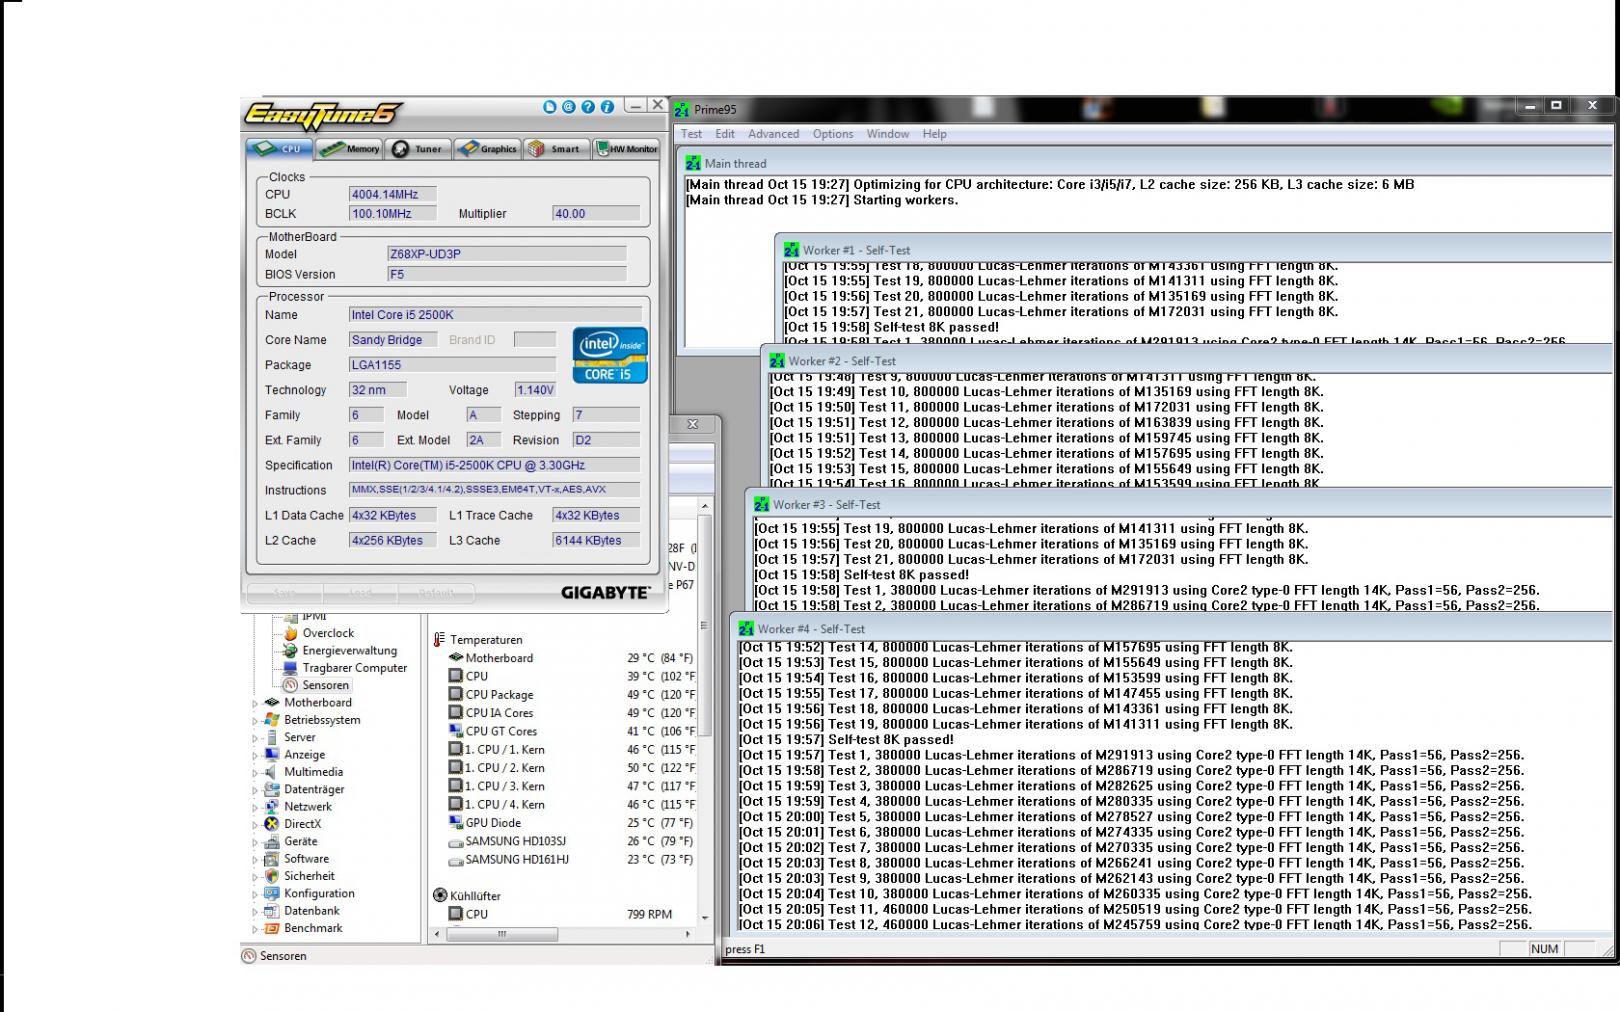1620x1012 pixels.
Task: Switch to the Tuner tab in EasyTune6
Action: [x=419, y=149]
